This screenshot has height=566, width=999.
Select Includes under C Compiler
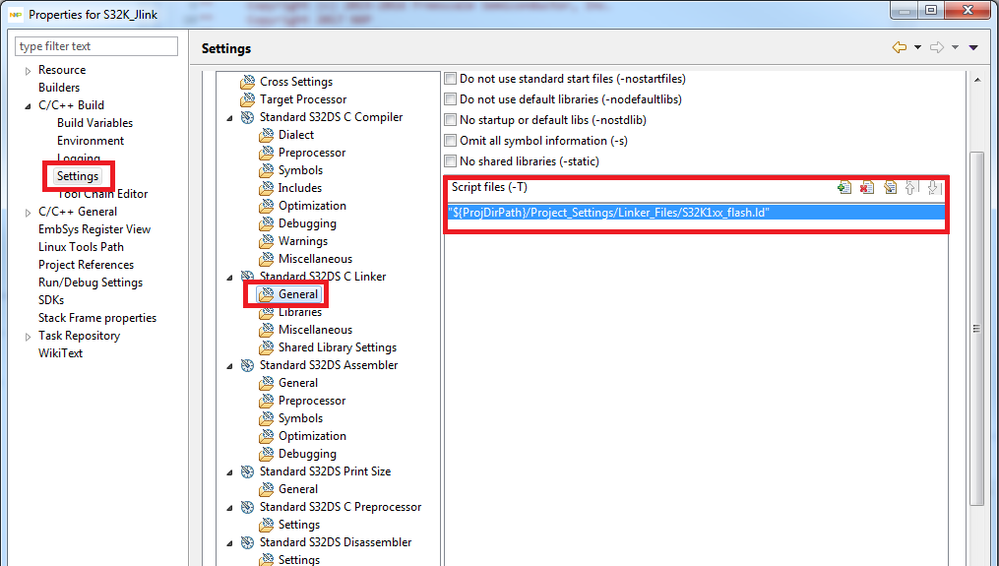pos(299,188)
